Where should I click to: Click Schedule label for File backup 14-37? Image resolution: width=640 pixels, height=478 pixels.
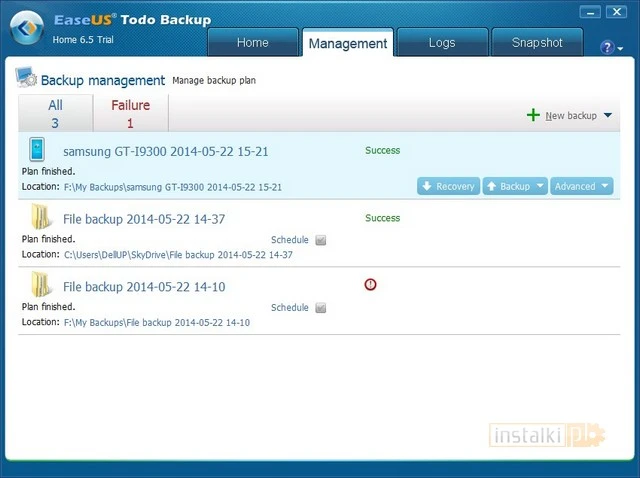pyautogui.click(x=290, y=240)
